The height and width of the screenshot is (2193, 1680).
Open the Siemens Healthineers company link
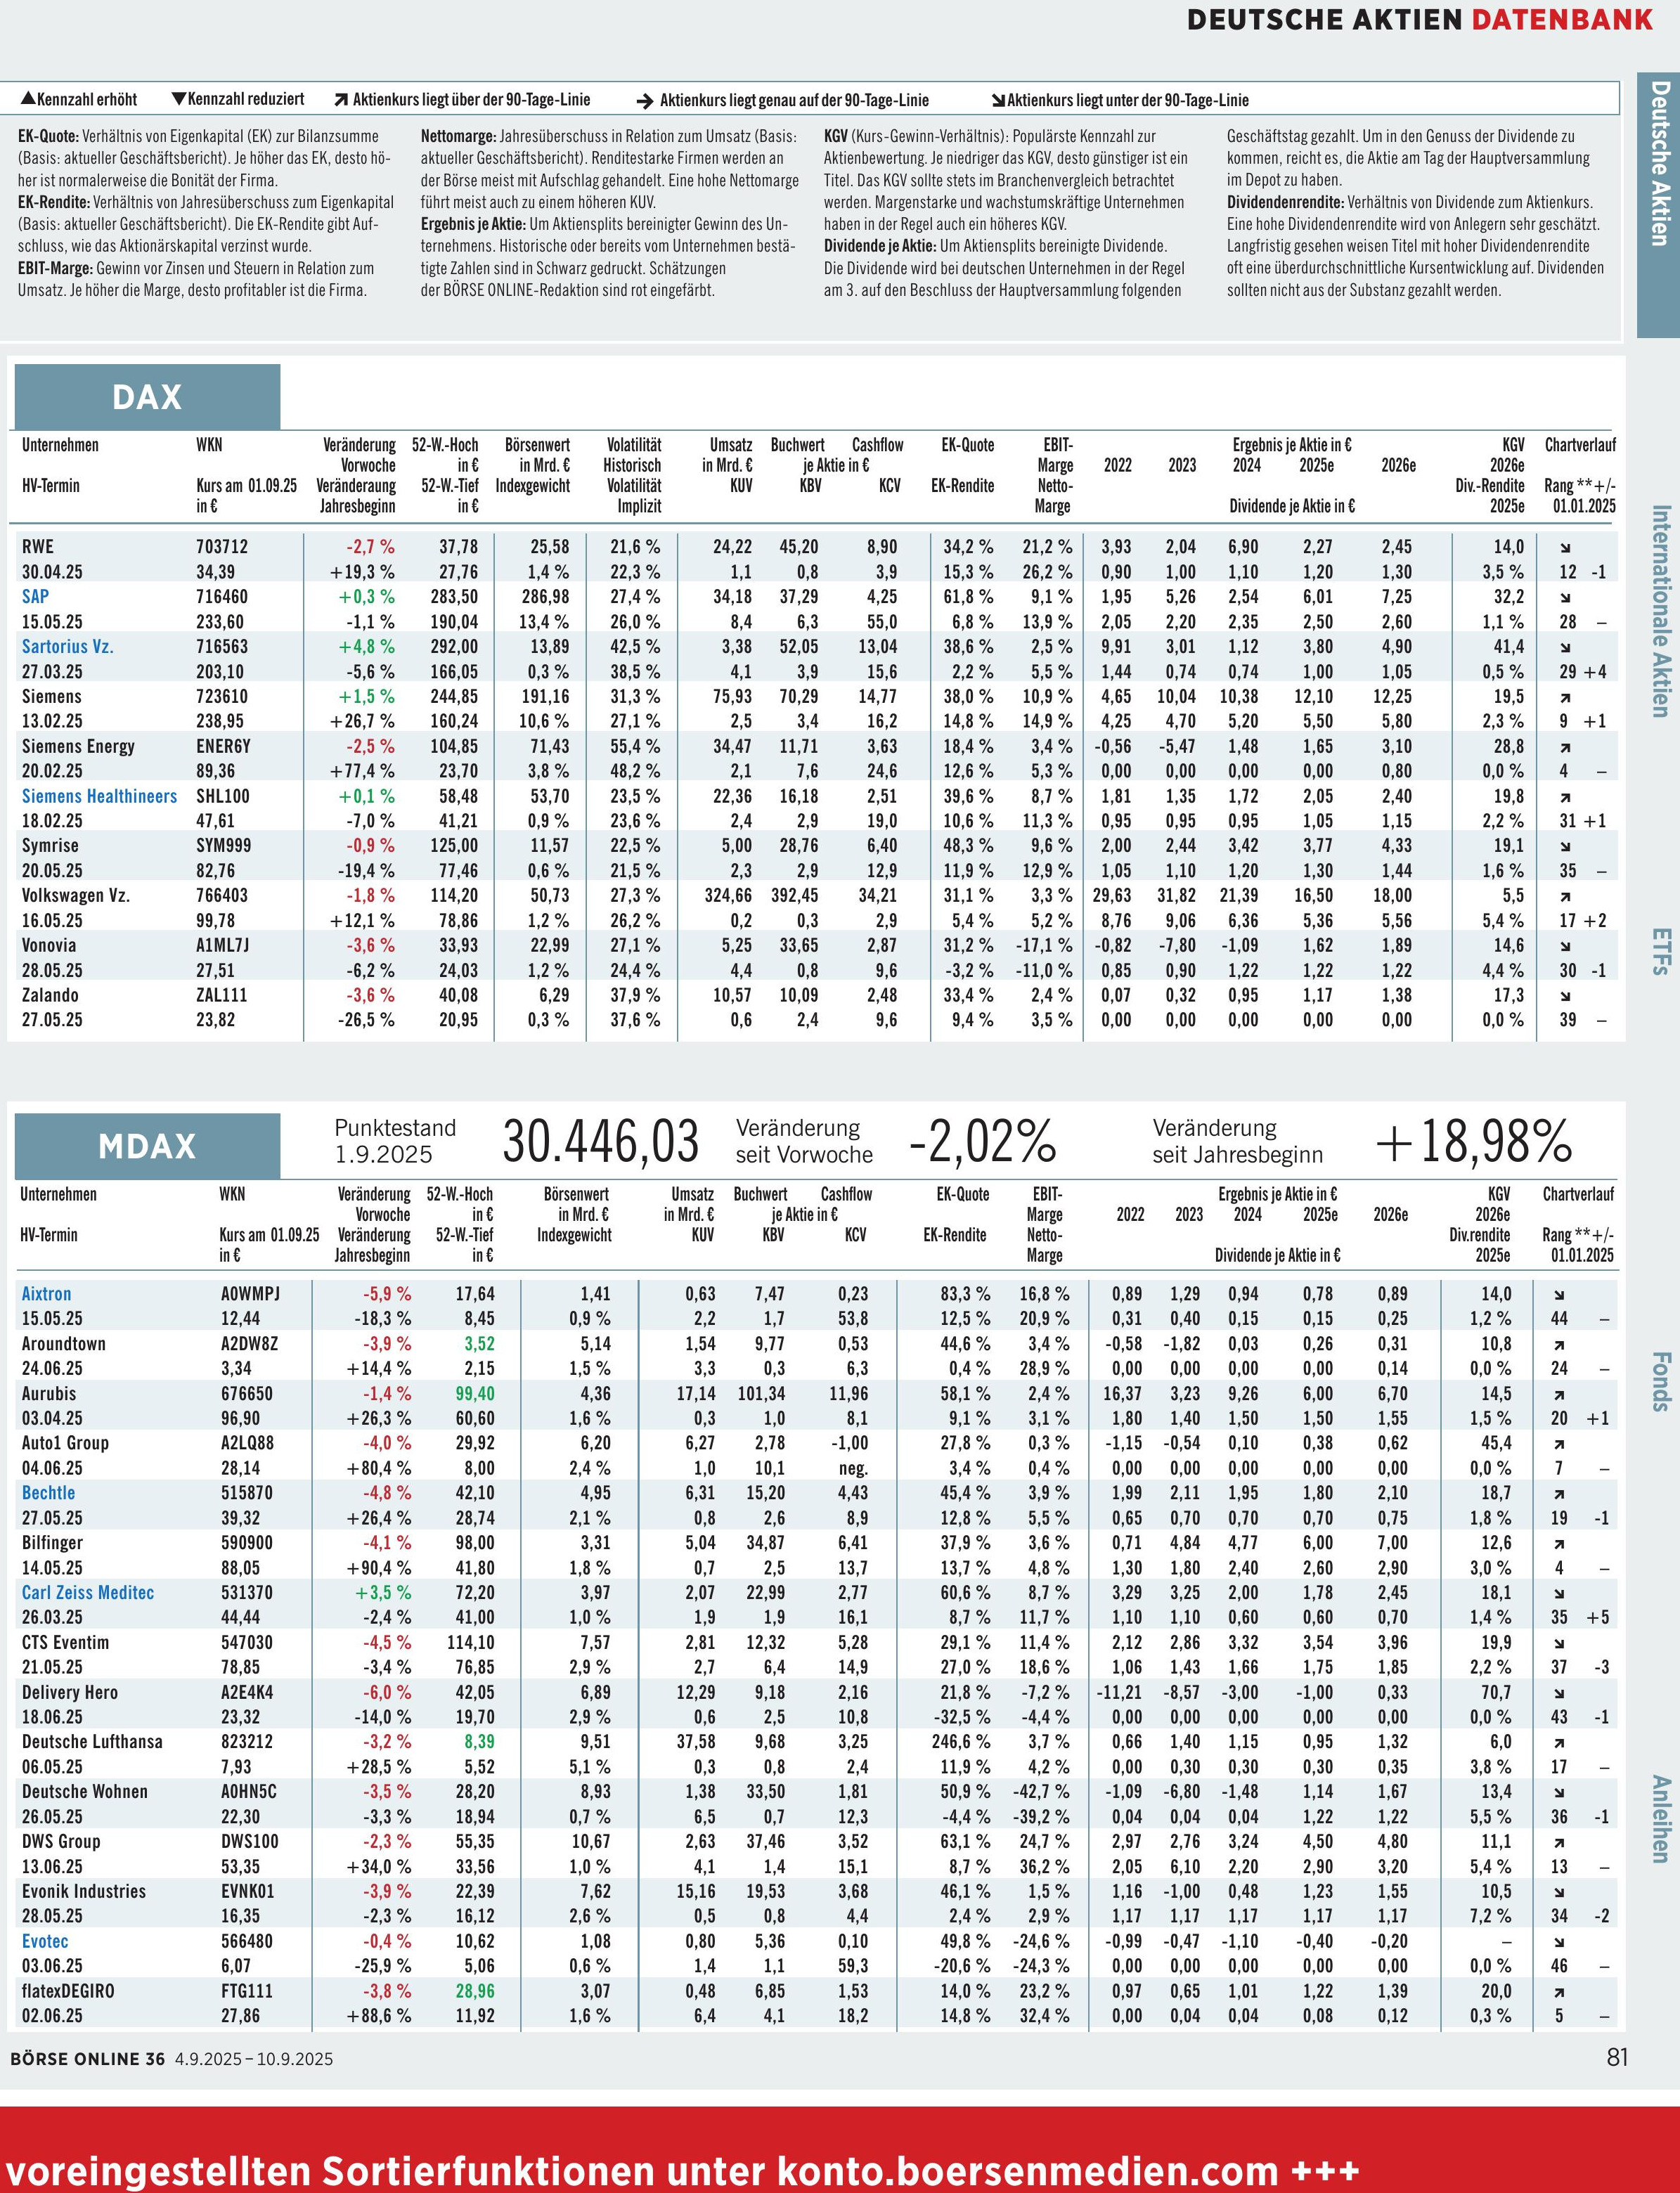tap(99, 796)
